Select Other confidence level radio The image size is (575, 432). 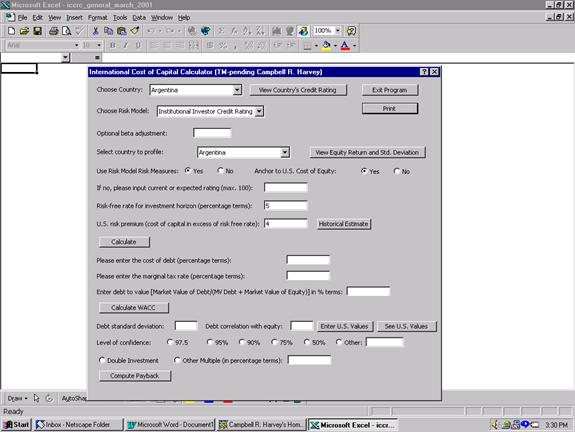point(338,342)
